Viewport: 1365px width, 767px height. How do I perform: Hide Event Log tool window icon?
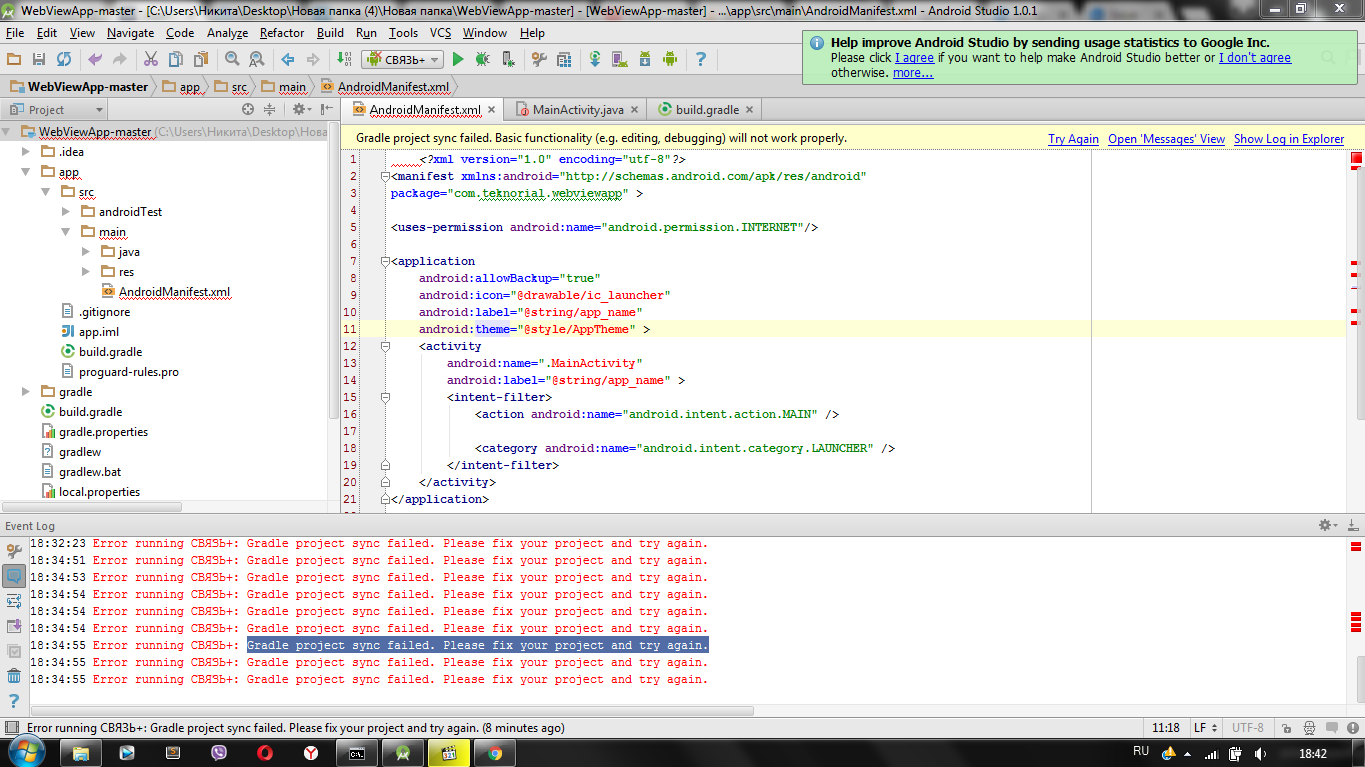[1354, 525]
